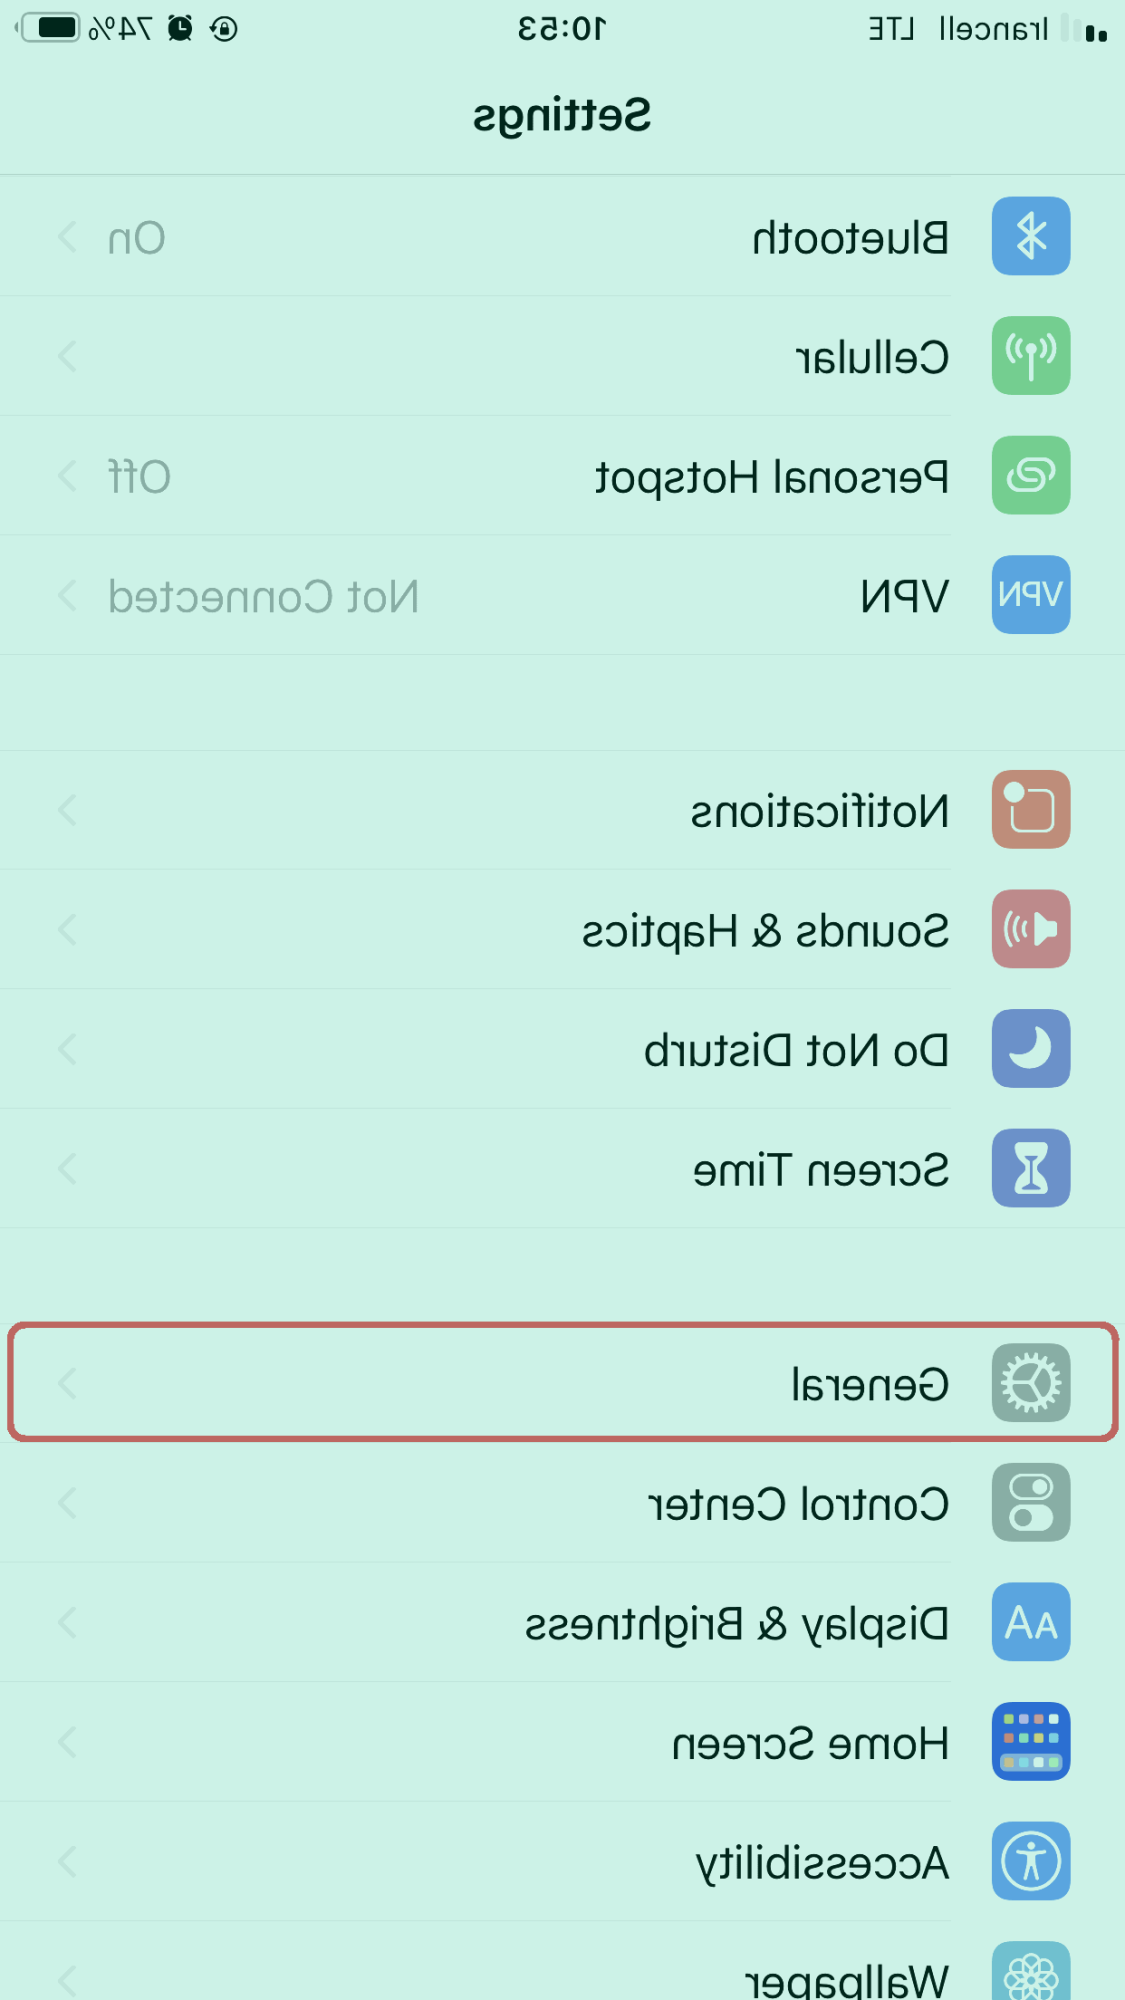The width and height of the screenshot is (1125, 2000).
Task: Select the Do Not Disturb moon icon
Action: click(1030, 1049)
